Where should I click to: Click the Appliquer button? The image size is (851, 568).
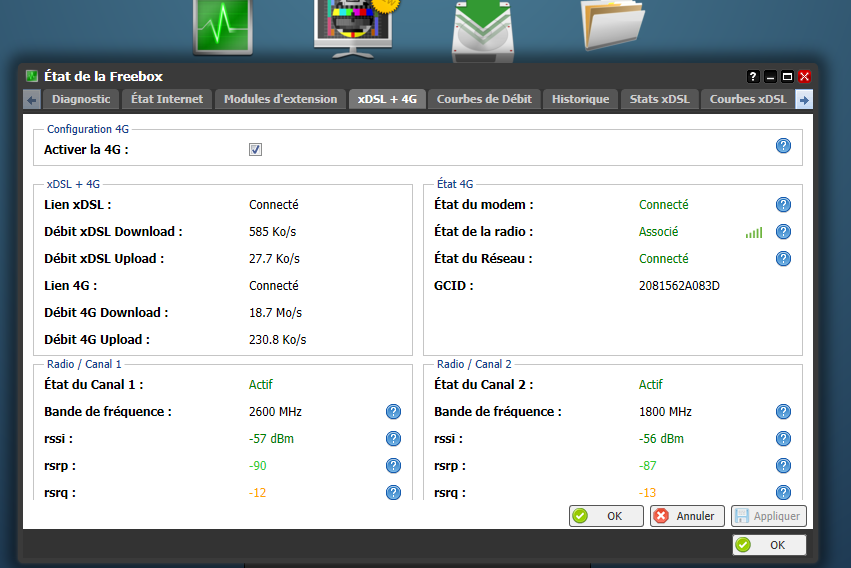pyautogui.click(x=768, y=516)
